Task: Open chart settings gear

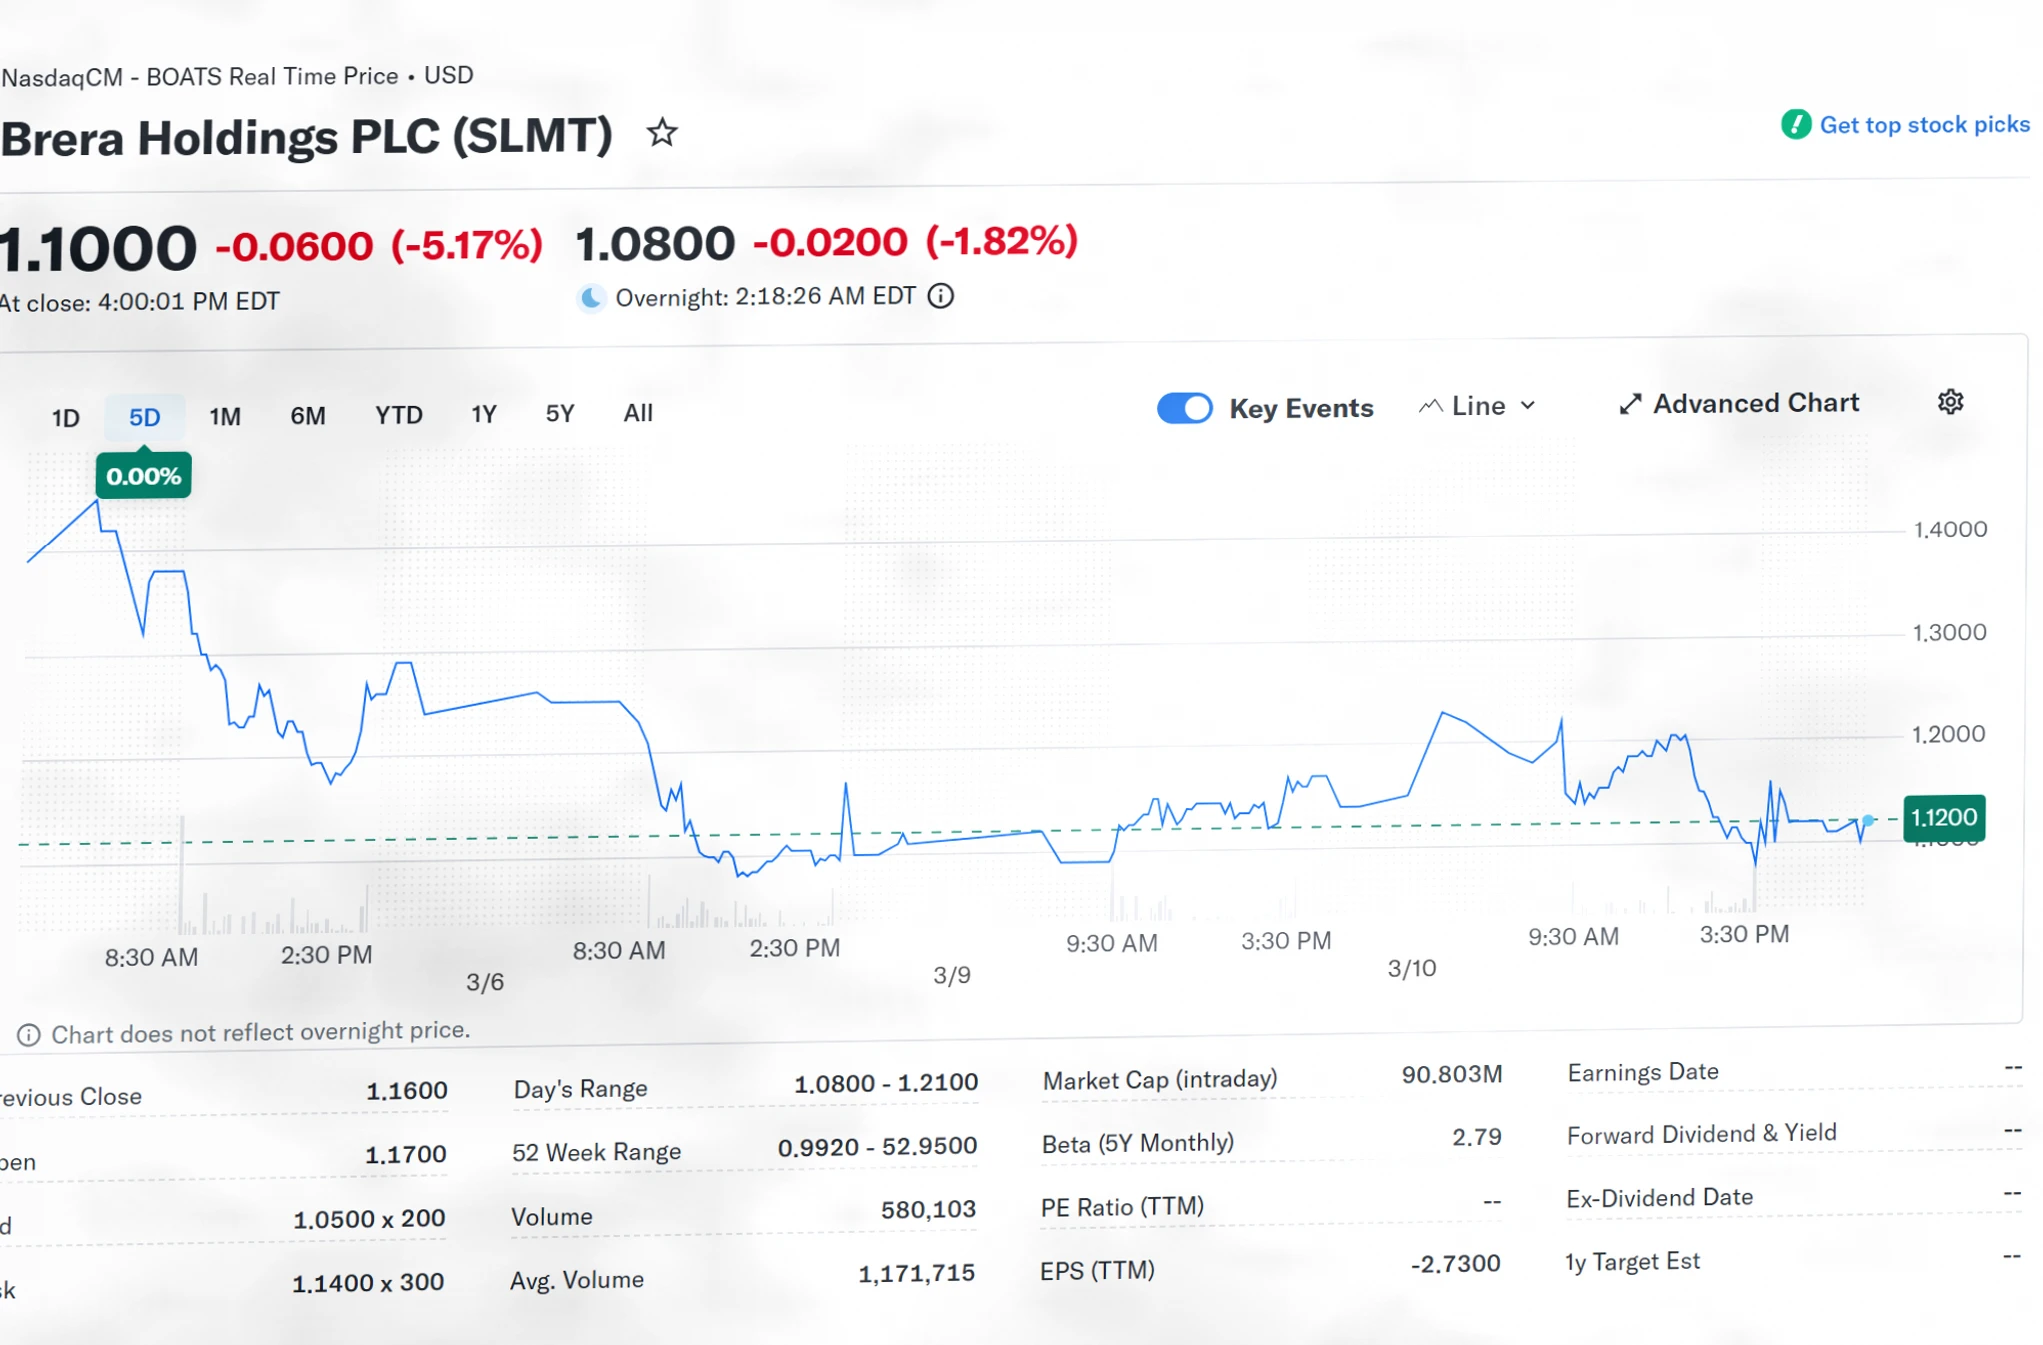Action: [x=1950, y=402]
